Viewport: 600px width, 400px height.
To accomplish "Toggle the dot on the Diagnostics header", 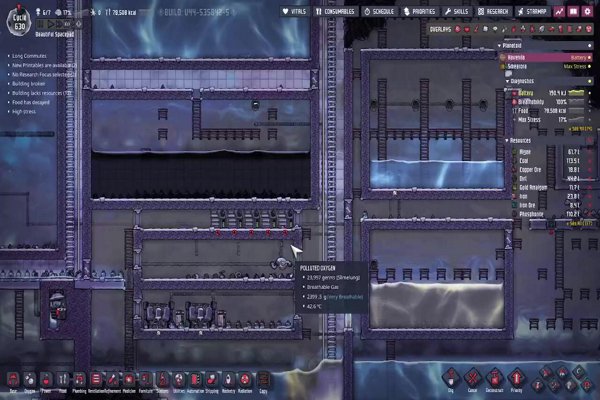I will 590,81.
